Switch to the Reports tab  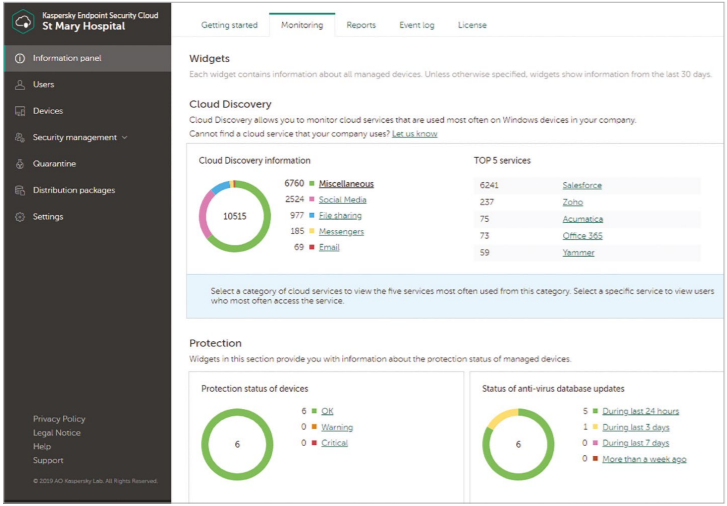pyautogui.click(x=361, y=25)
